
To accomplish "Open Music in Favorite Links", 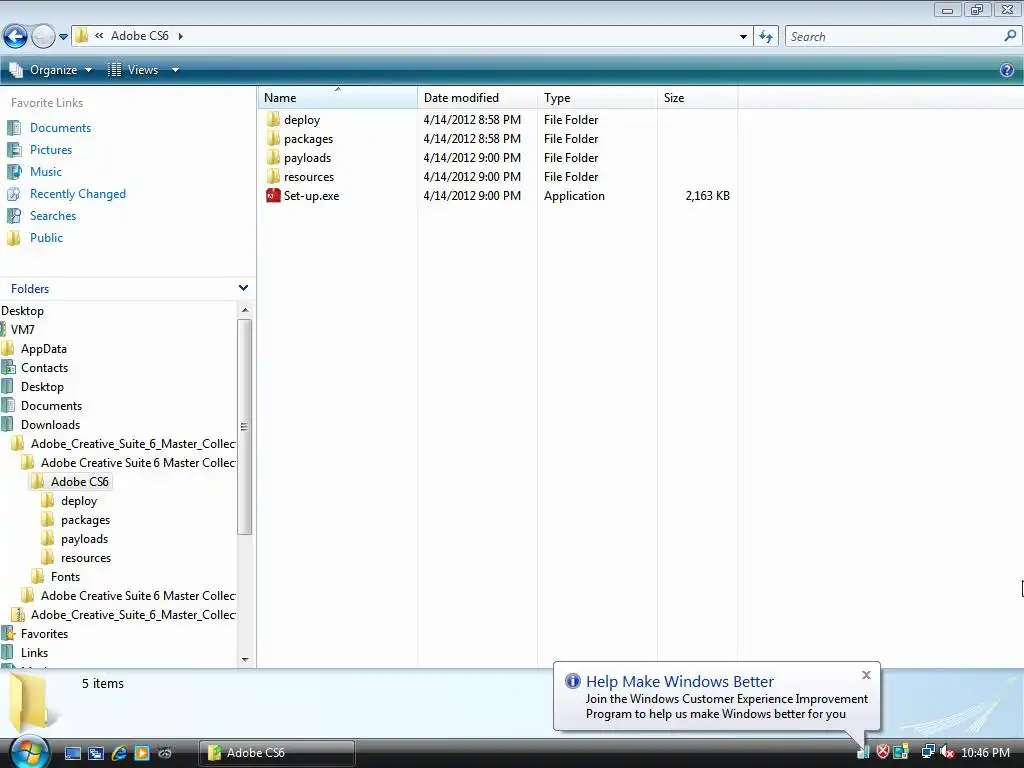I will pos(46,172).
